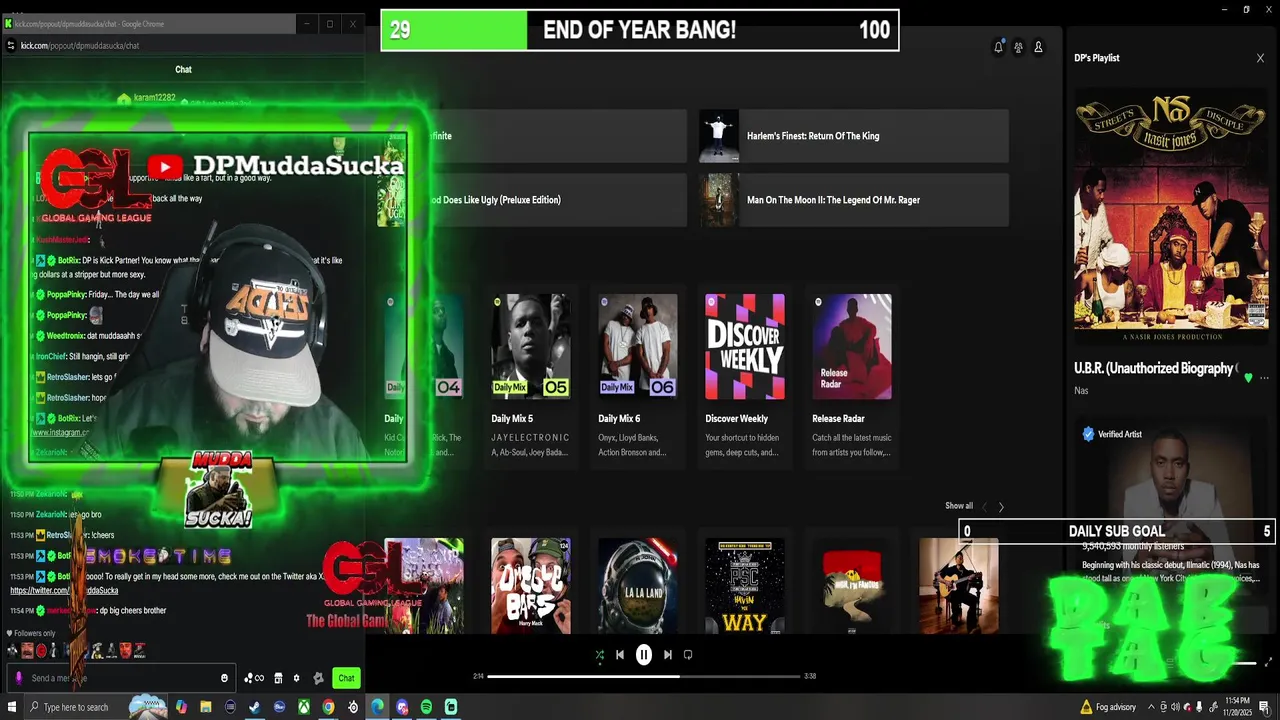Viewport: 1280px width, 720px height.
Task: Open Google Chrome from the taskbar
Action: tap(328, 707)
